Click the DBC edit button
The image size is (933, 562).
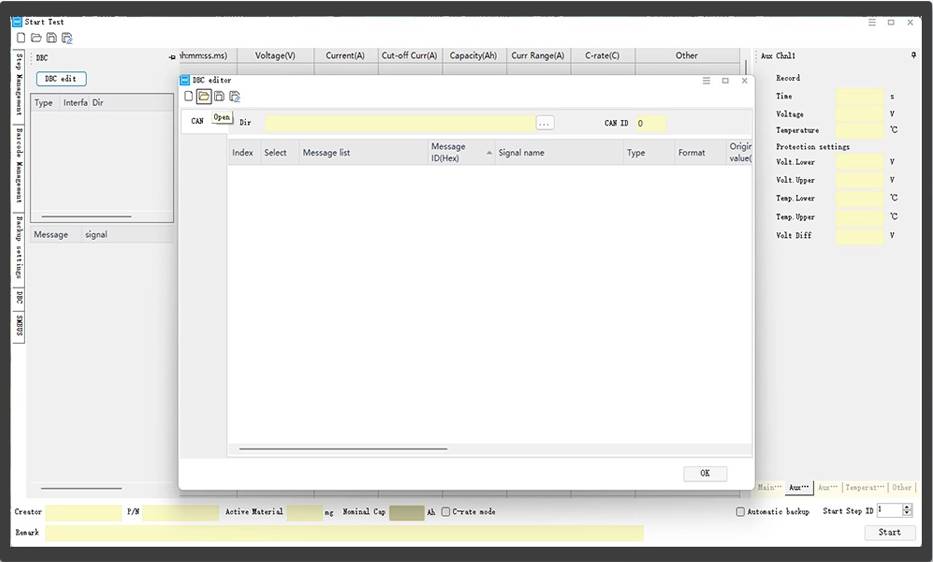(61, 79)
